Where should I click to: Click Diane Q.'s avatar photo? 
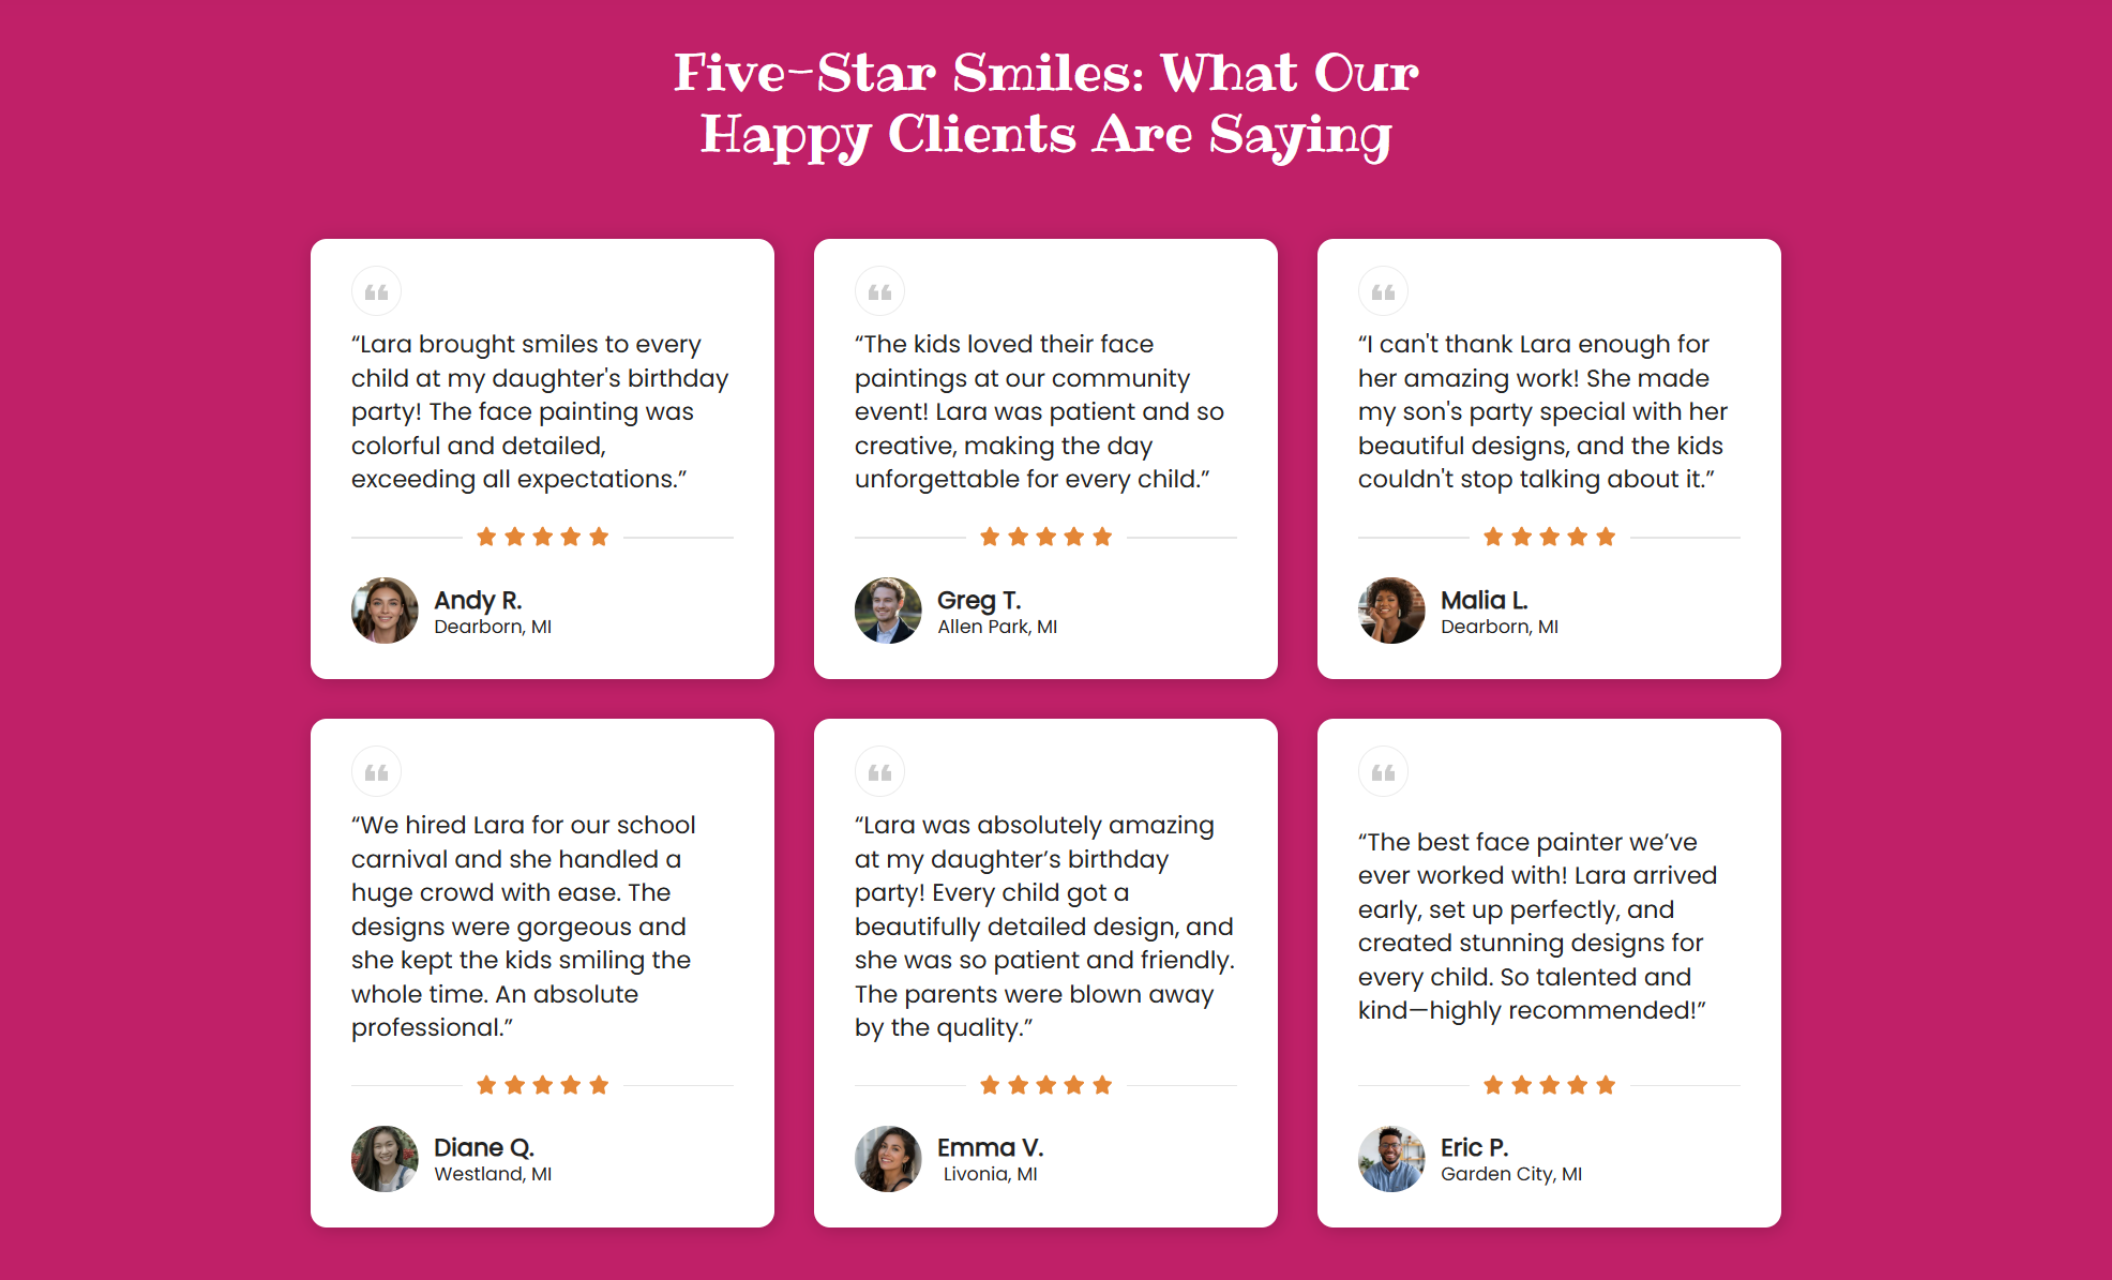(x=383, y=1158)
